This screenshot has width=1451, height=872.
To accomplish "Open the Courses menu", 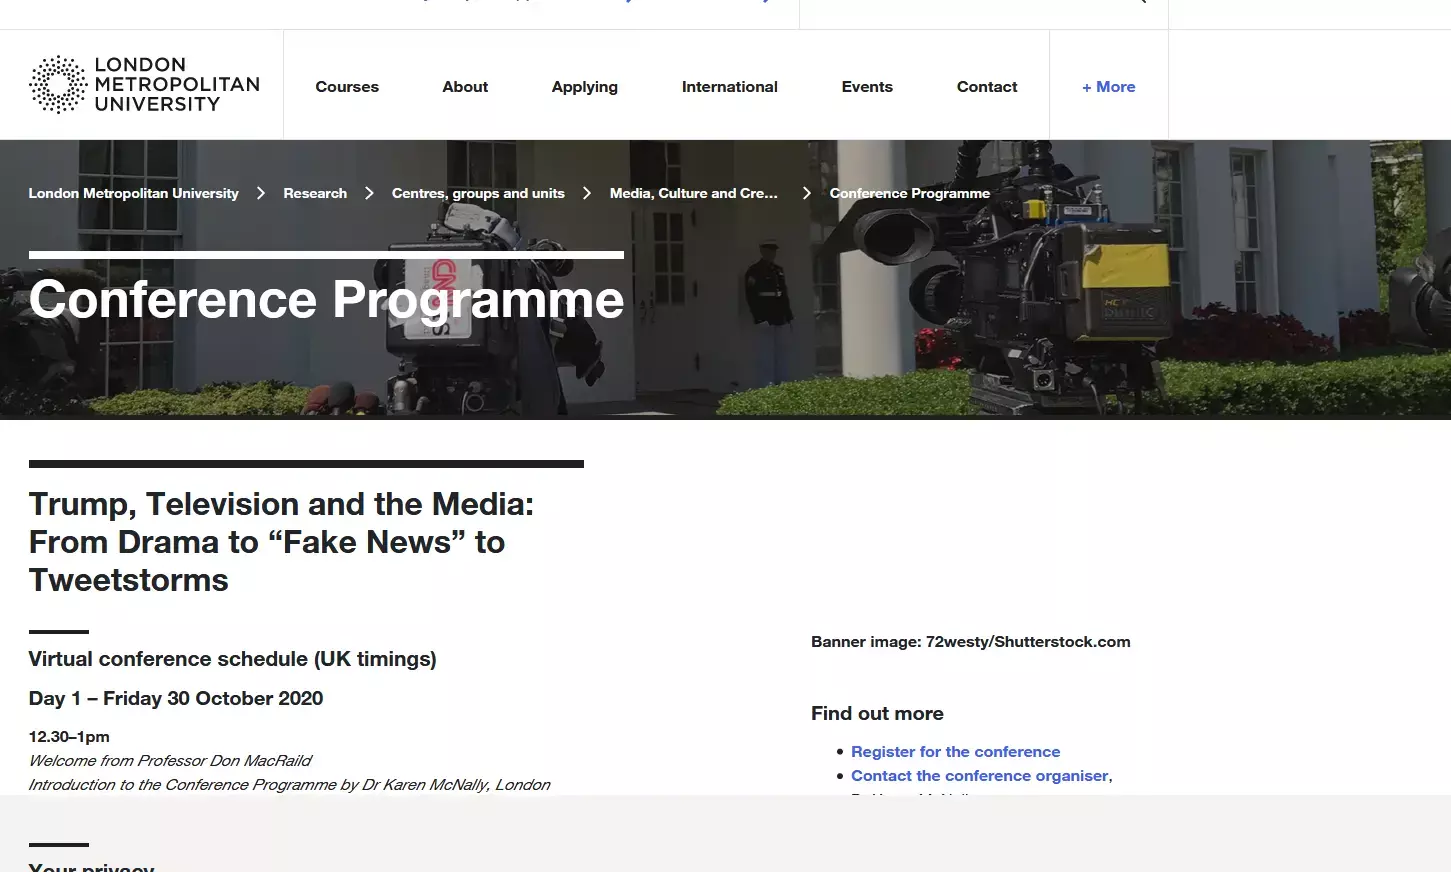I will (x=347, y=87).
